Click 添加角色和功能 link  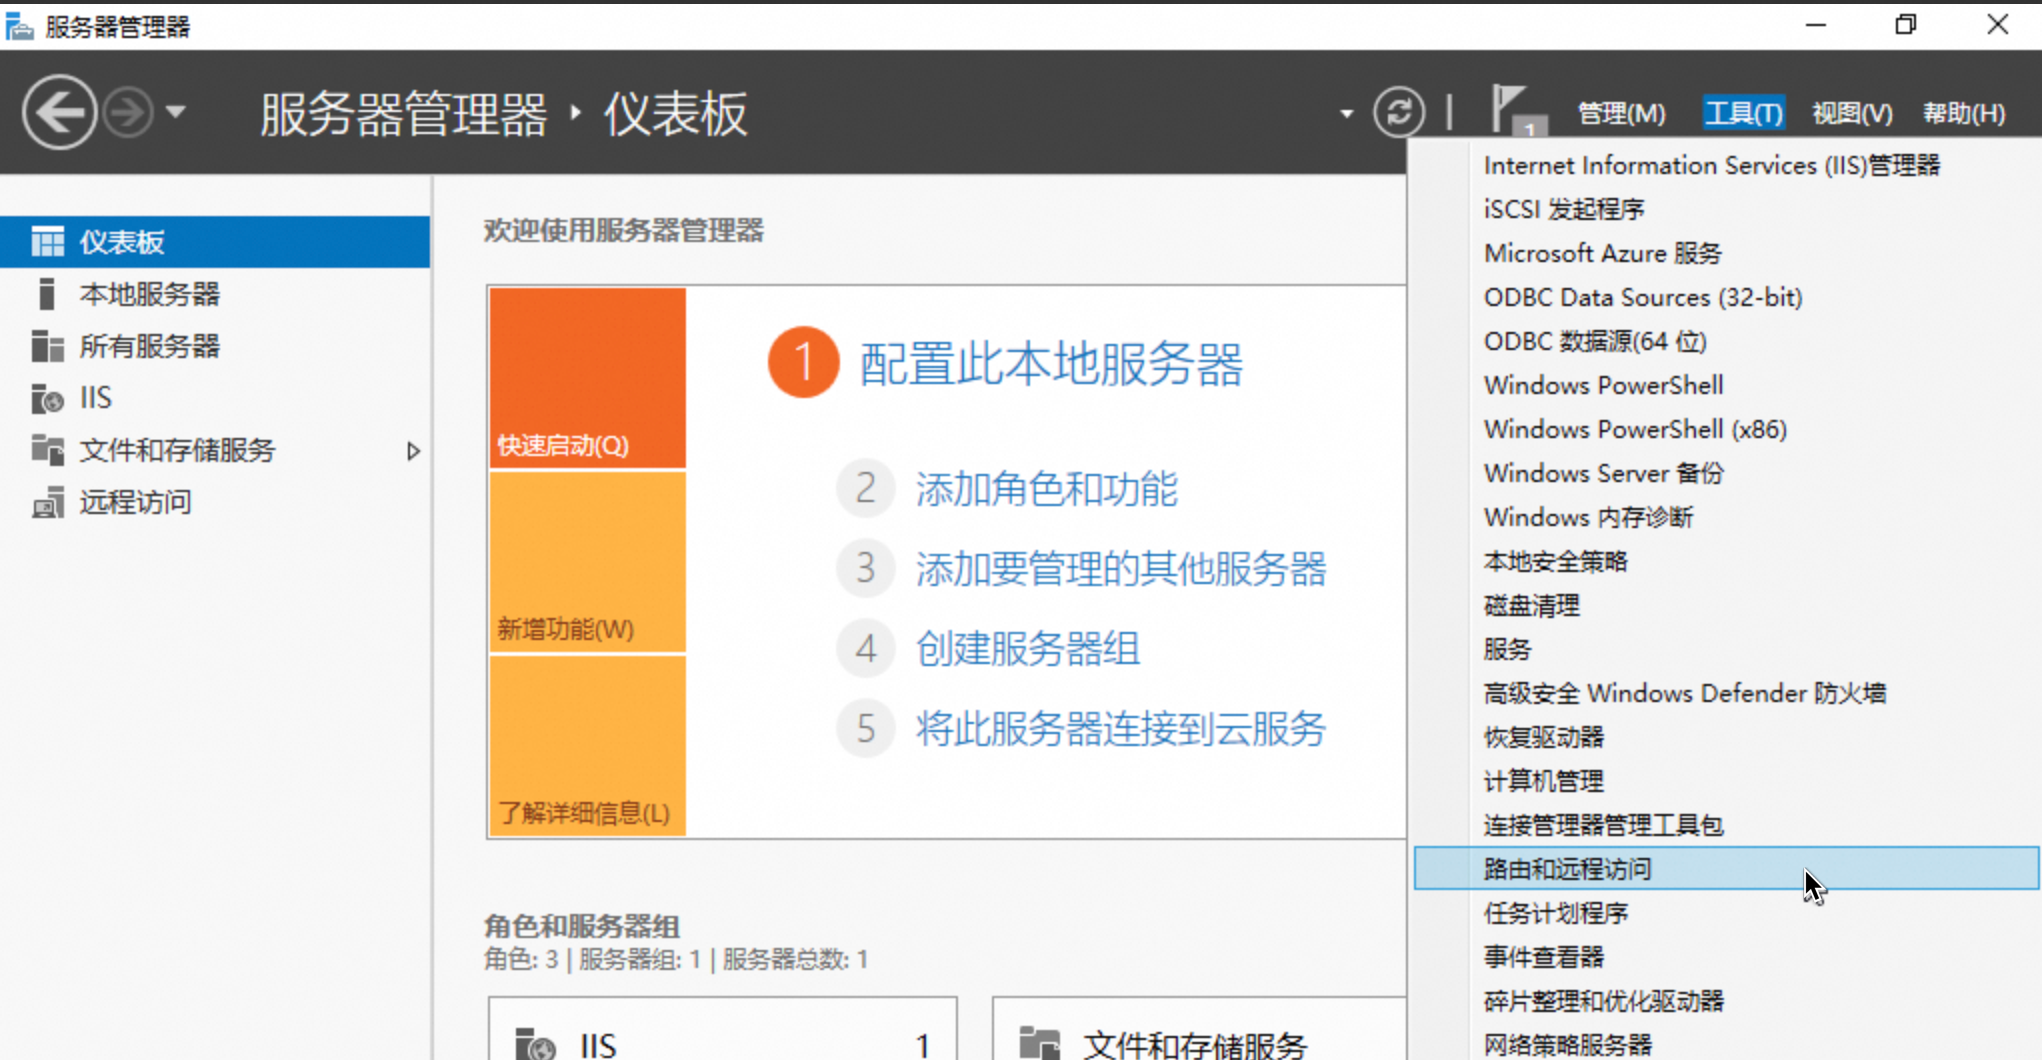click(x=1047, y=489)
